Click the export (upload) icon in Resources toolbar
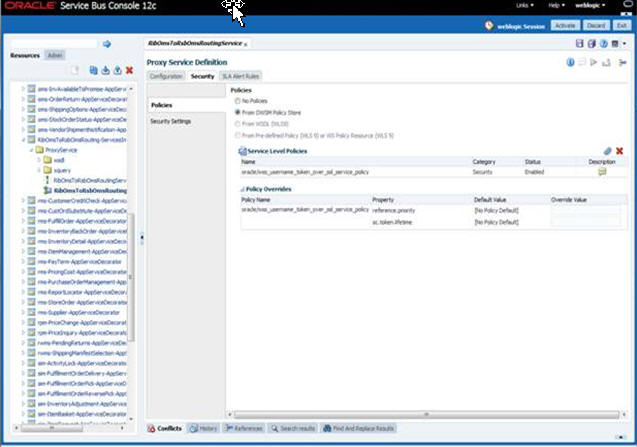The height and width of the screenshot is (447, 637). 117,70
